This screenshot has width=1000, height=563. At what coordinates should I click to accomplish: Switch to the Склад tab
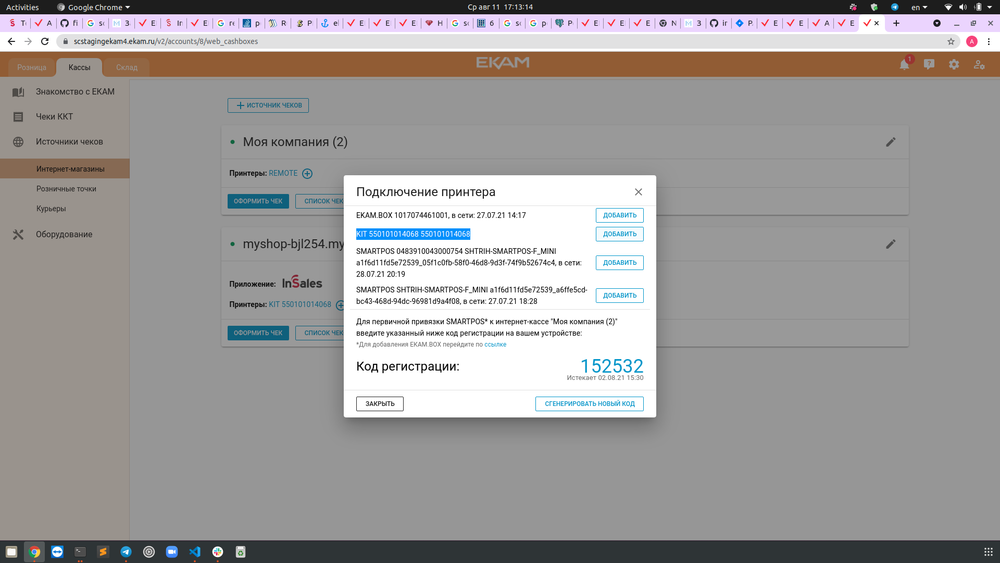click(127, 67)
